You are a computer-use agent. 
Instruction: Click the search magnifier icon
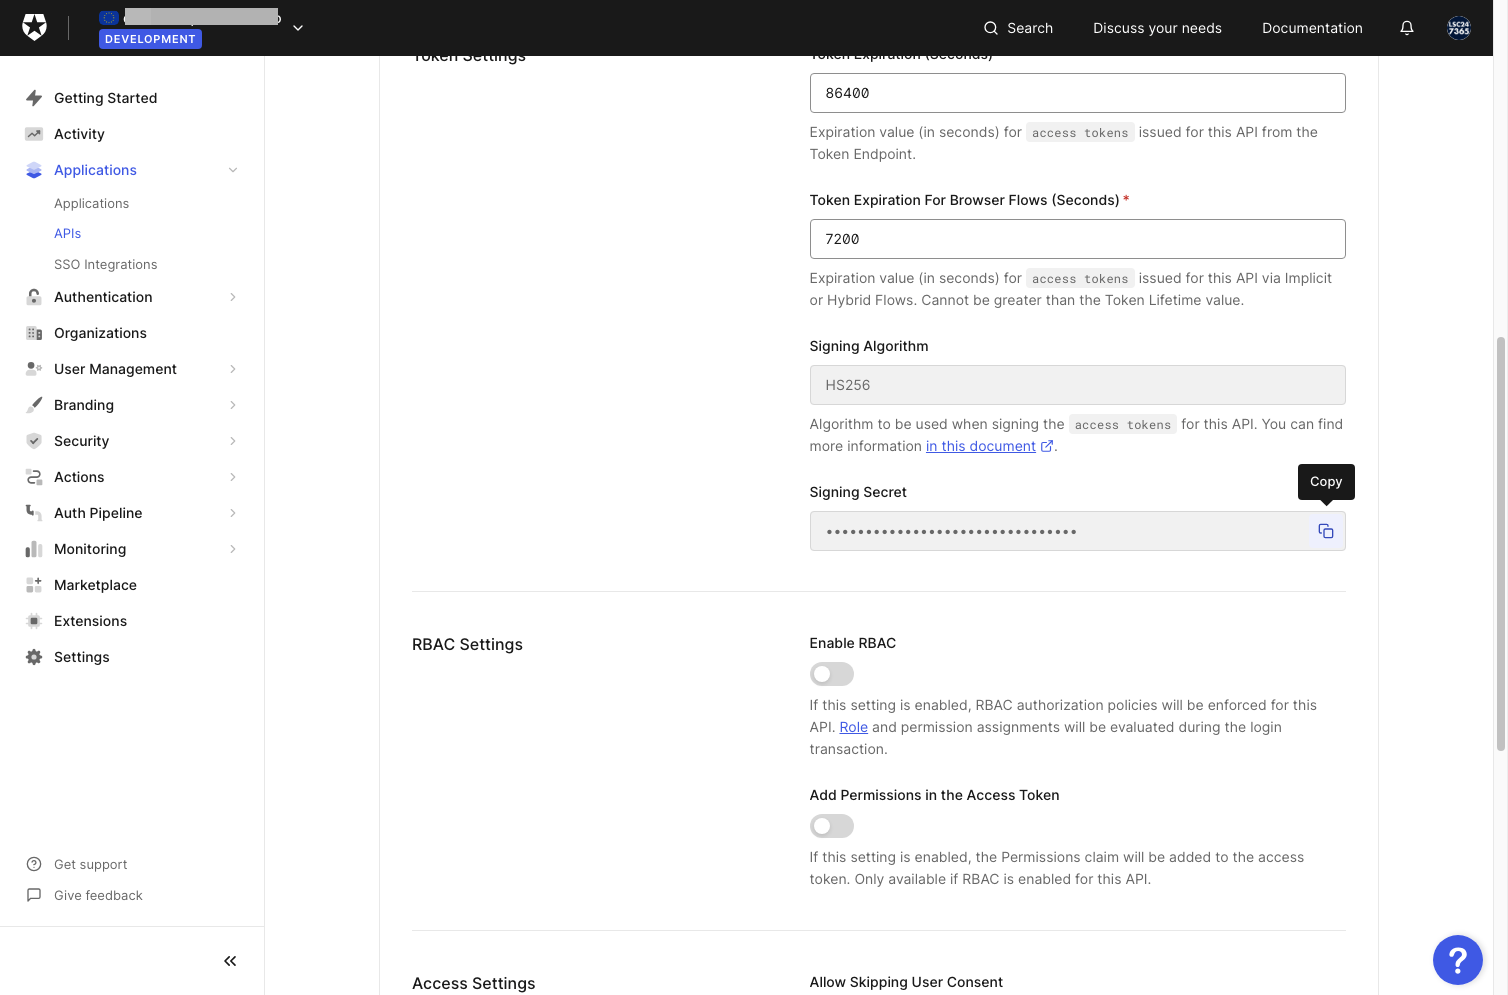(991, 28)
